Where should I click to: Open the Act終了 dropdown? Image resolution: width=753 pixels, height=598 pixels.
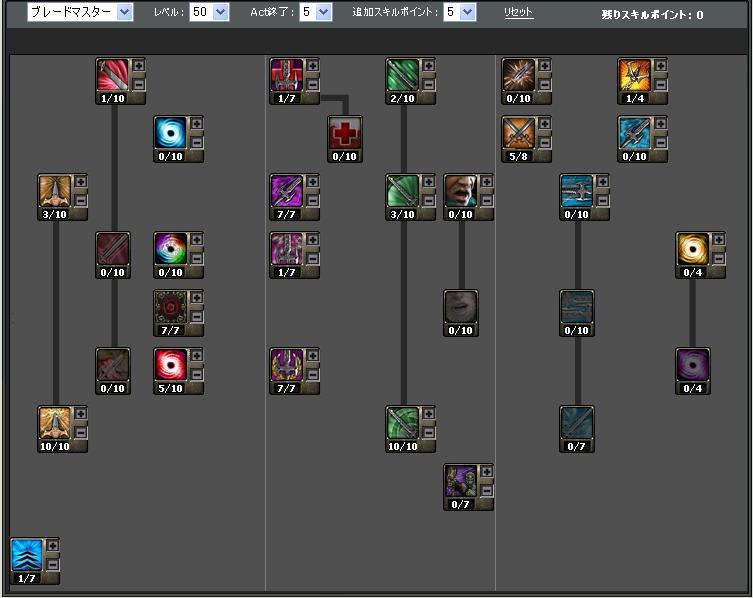coord(315,12)
